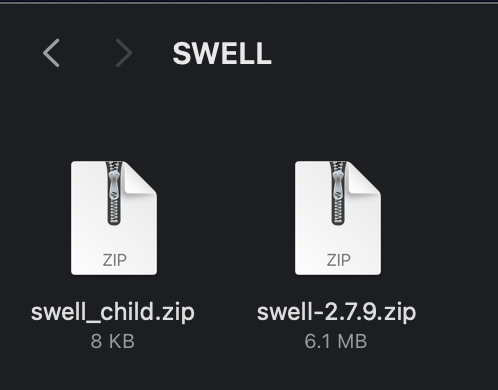498x390 pixels.
Task: Select the swell-2.7.9.zip archive icon
Action: click(x=338, y=218)
